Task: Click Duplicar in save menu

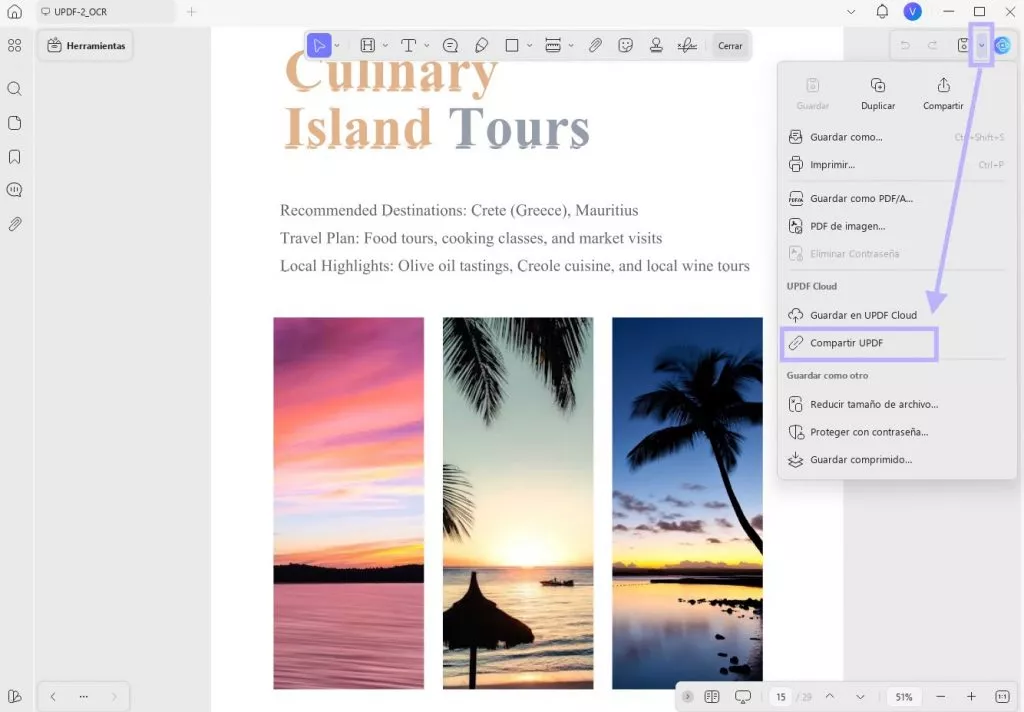Action: click(x=878, y=94)
